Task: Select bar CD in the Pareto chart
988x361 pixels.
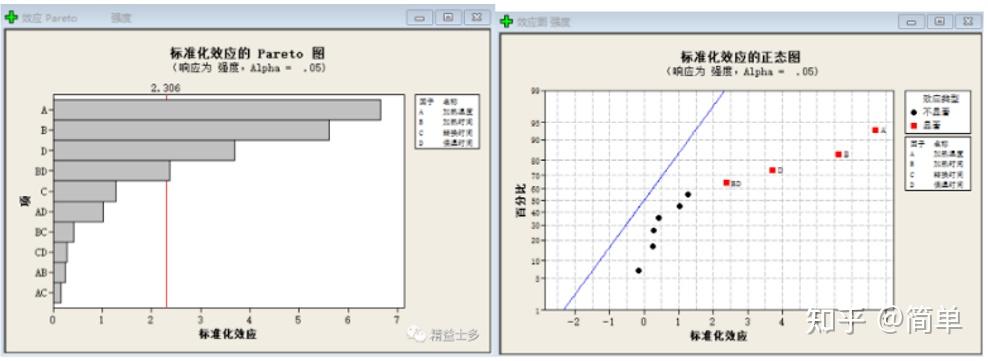Action: point(60,252)
